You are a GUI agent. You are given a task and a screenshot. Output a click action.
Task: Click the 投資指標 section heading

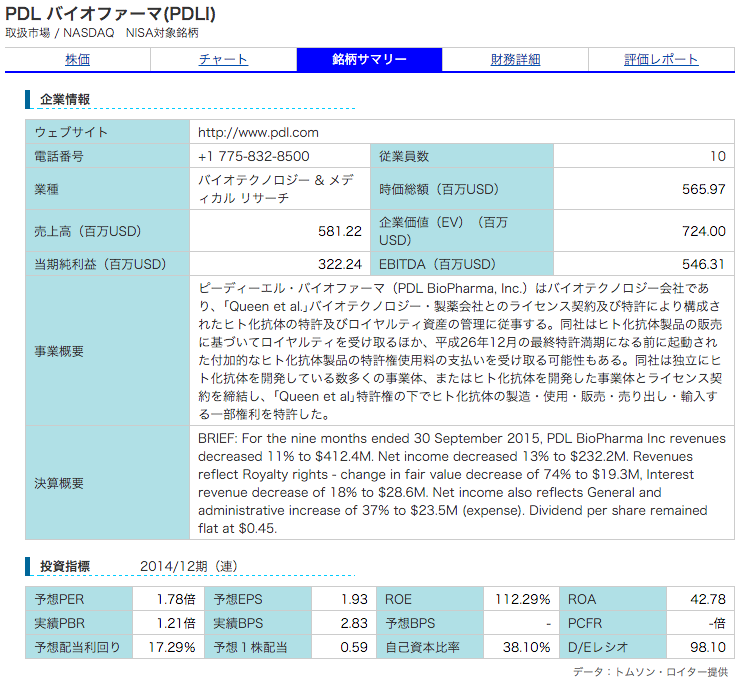tap(65, 566)
